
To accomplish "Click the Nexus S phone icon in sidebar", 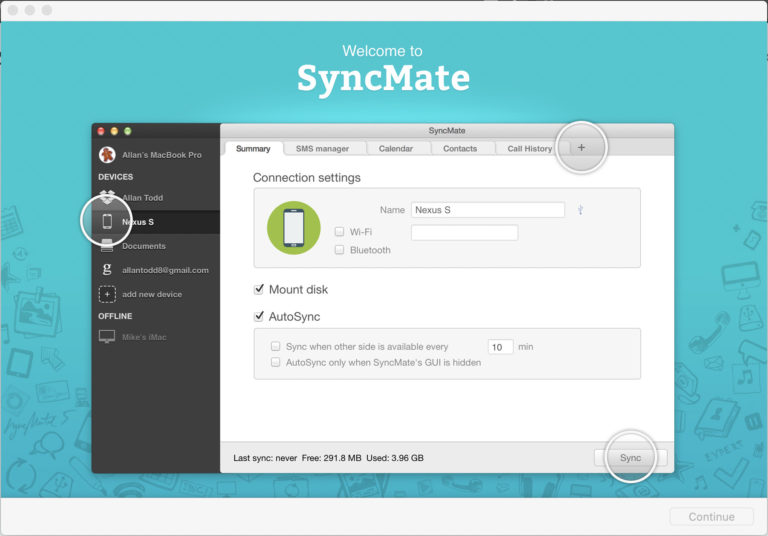I will (x=107, y=222).
